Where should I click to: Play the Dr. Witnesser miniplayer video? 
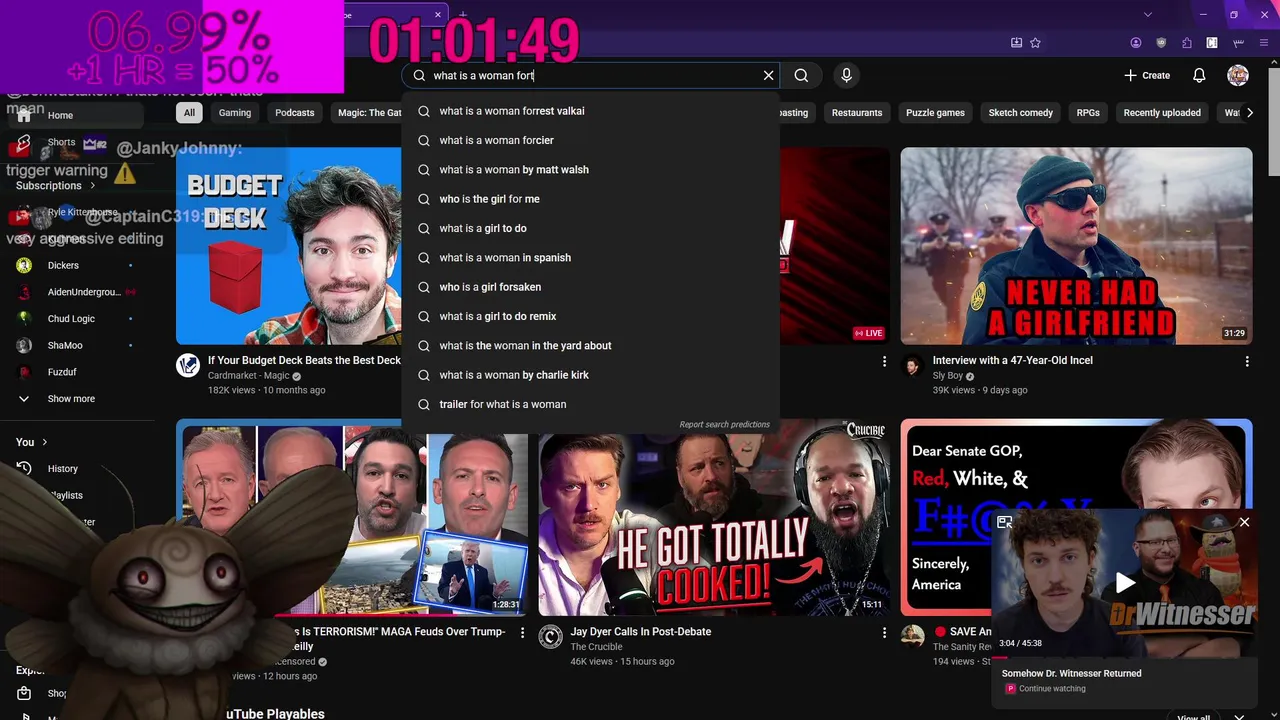point(1125,583)
